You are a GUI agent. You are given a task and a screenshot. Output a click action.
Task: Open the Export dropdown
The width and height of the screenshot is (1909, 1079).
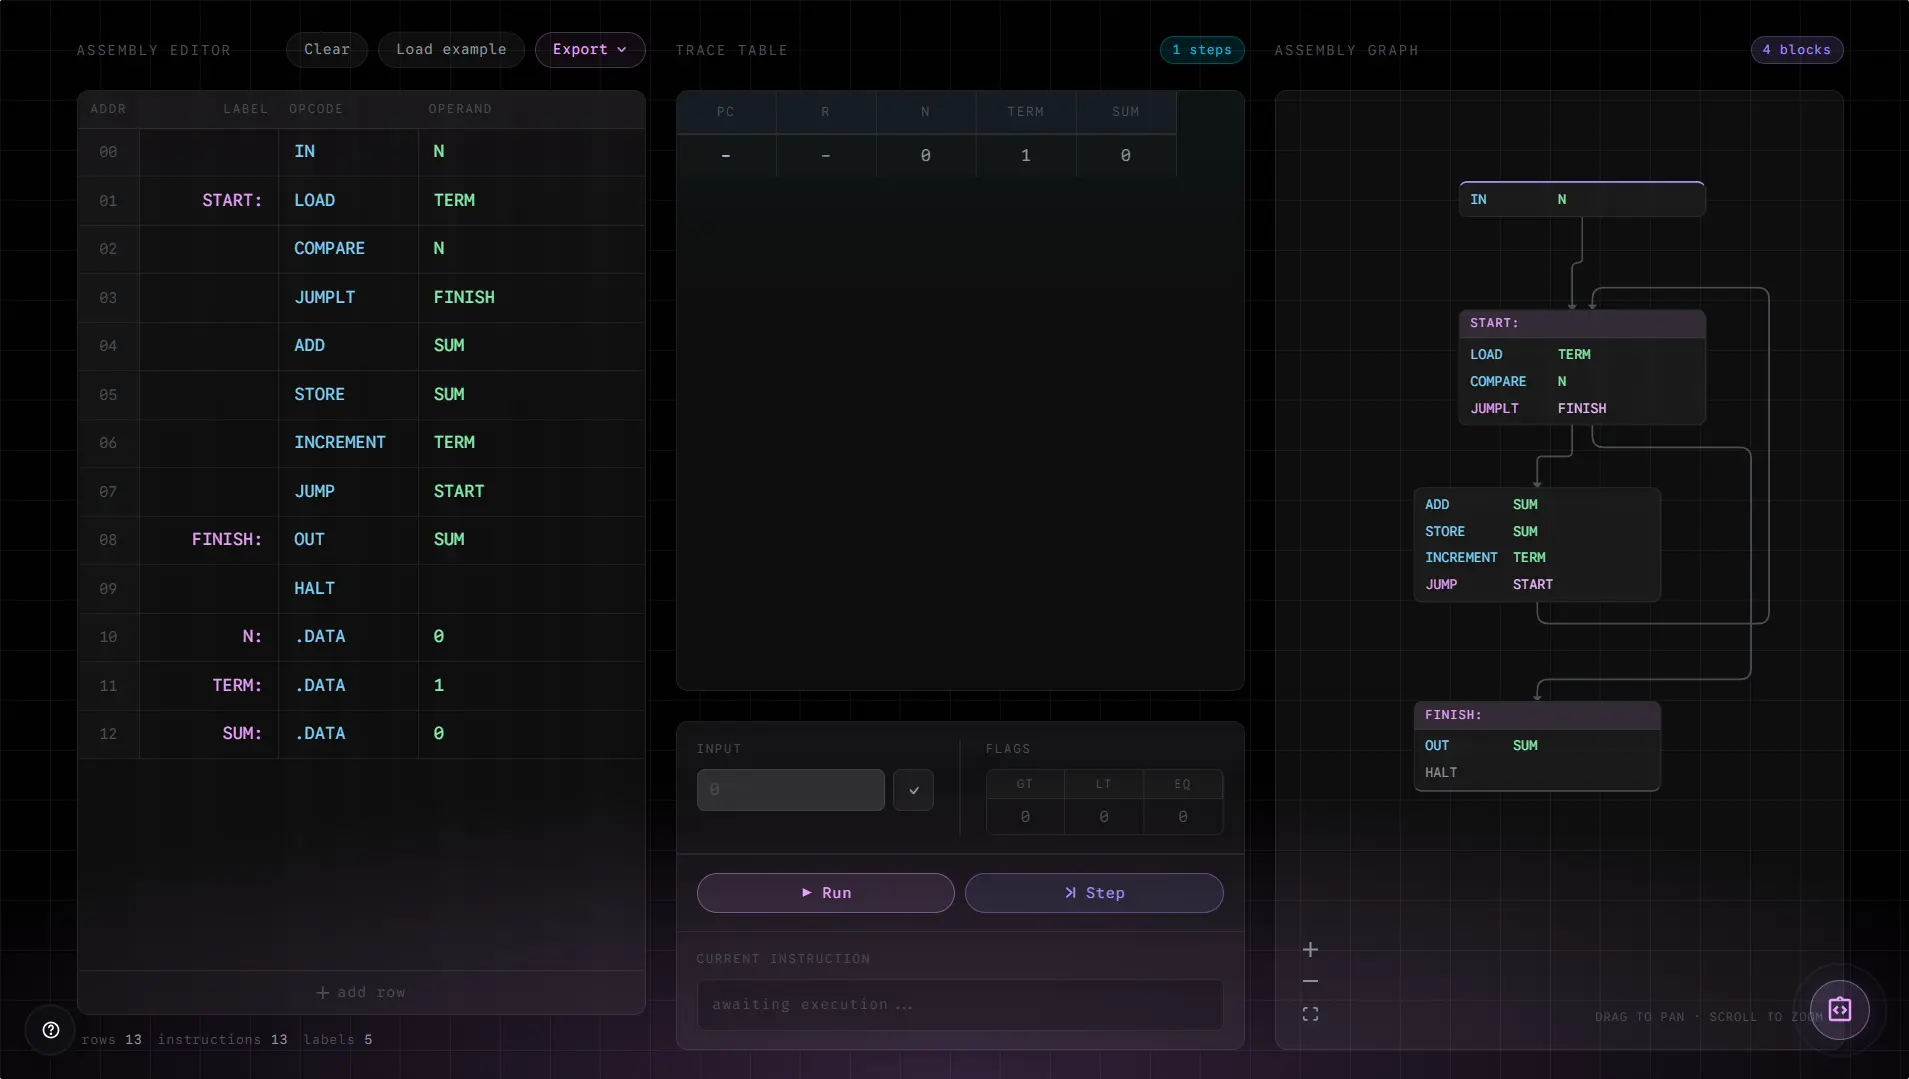tap(590, 50)
